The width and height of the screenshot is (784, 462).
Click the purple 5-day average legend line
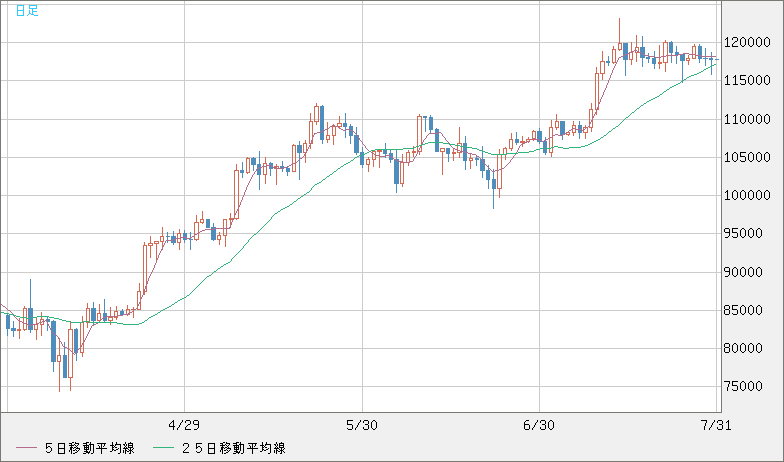26,448
